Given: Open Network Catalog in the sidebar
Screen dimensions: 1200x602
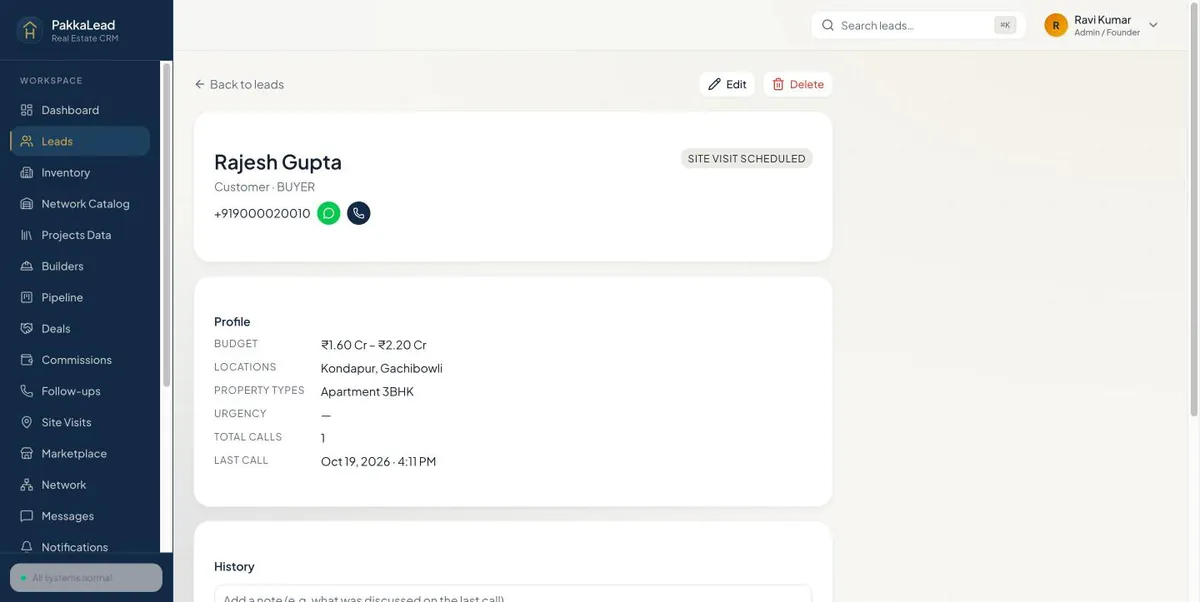Looking at the screenshot, I should click(x=80, y=204).
